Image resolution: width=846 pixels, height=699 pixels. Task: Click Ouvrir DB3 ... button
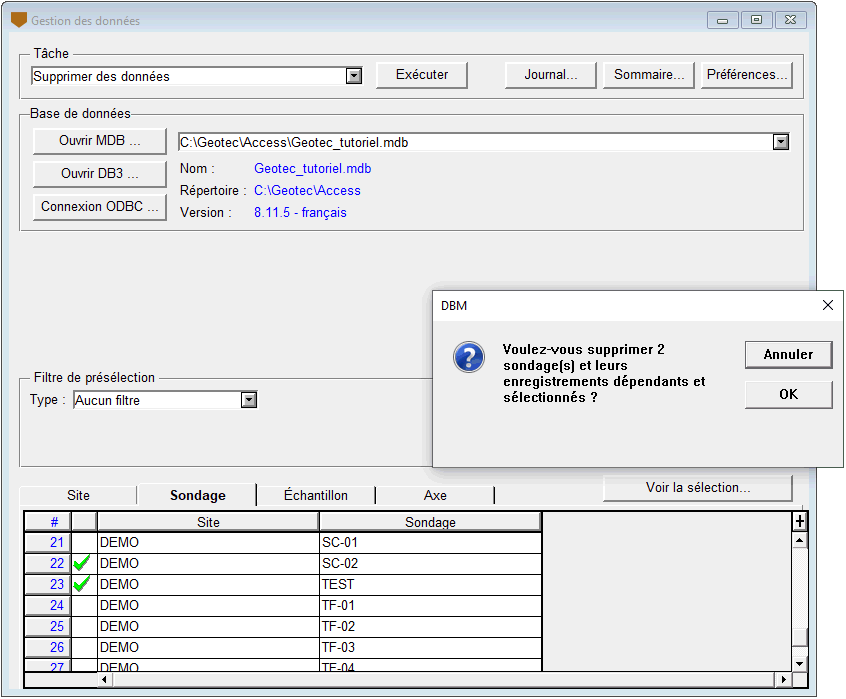point(100,174)
